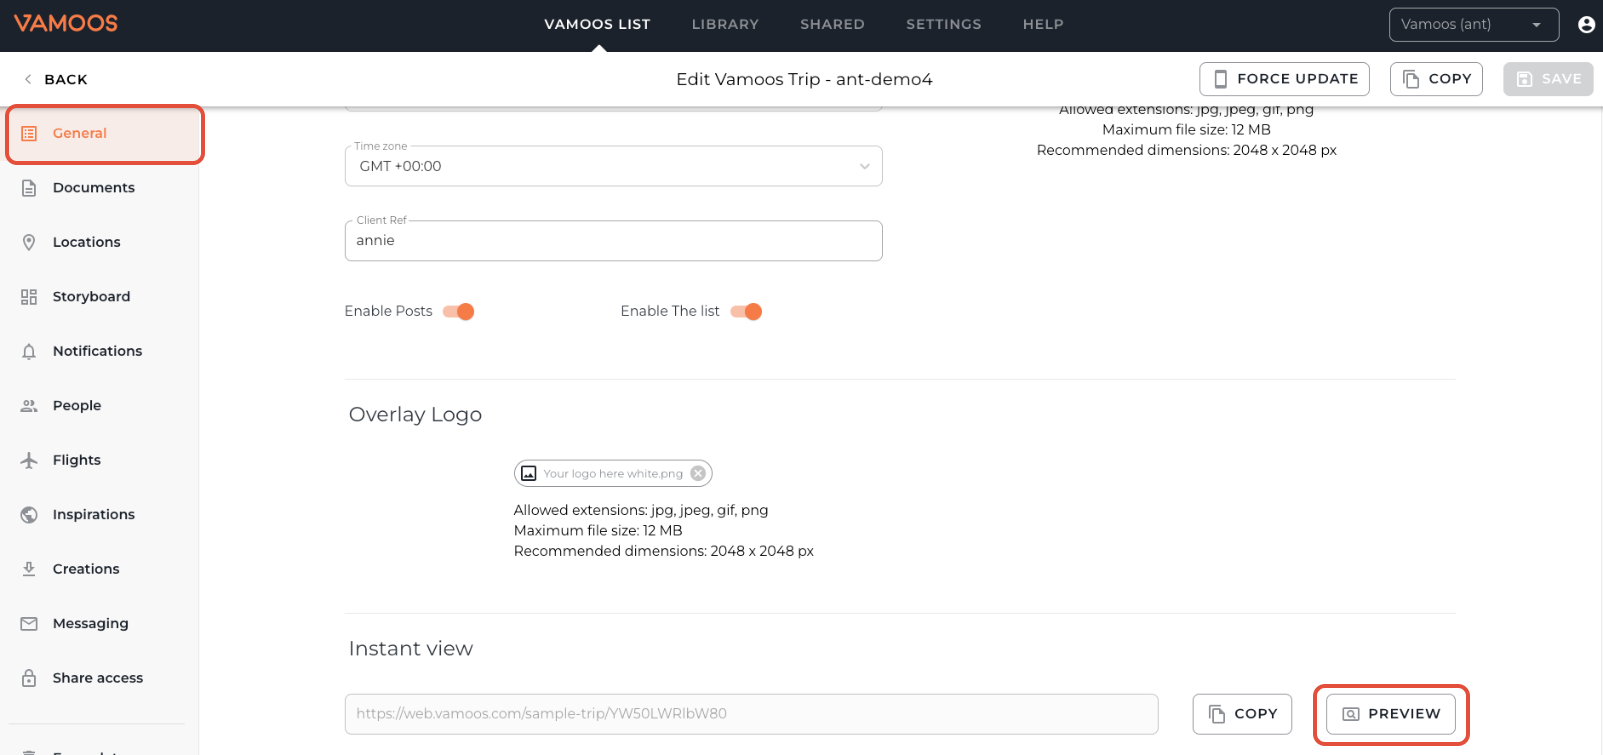Viewport: 1603px width, 755px height.
Task: Switch to the Library tab
Action: pos(725,24)
